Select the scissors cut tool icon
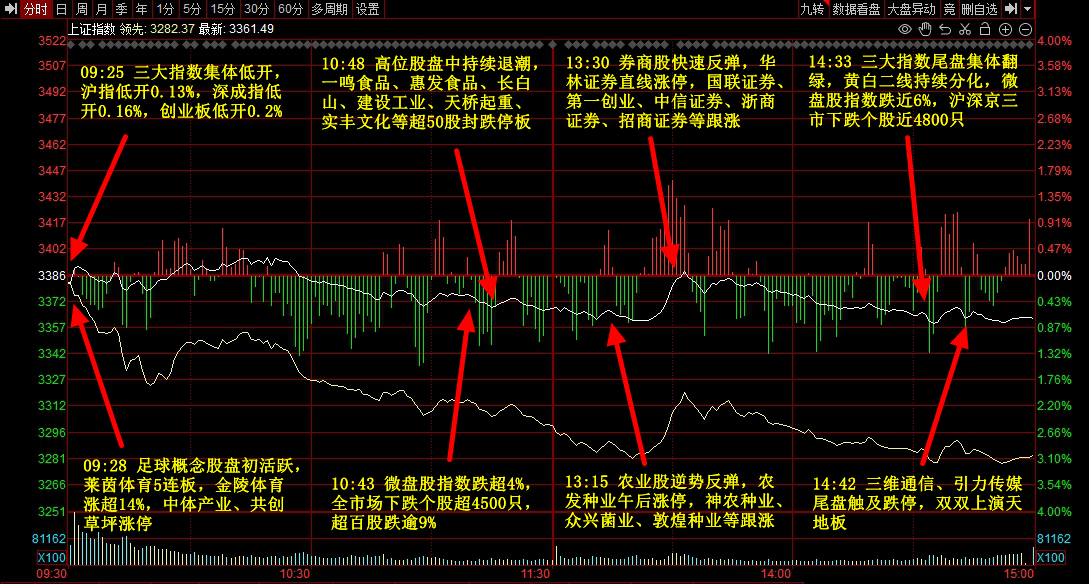The width and height of the screenshot is (1089, 584). [966, 29]
